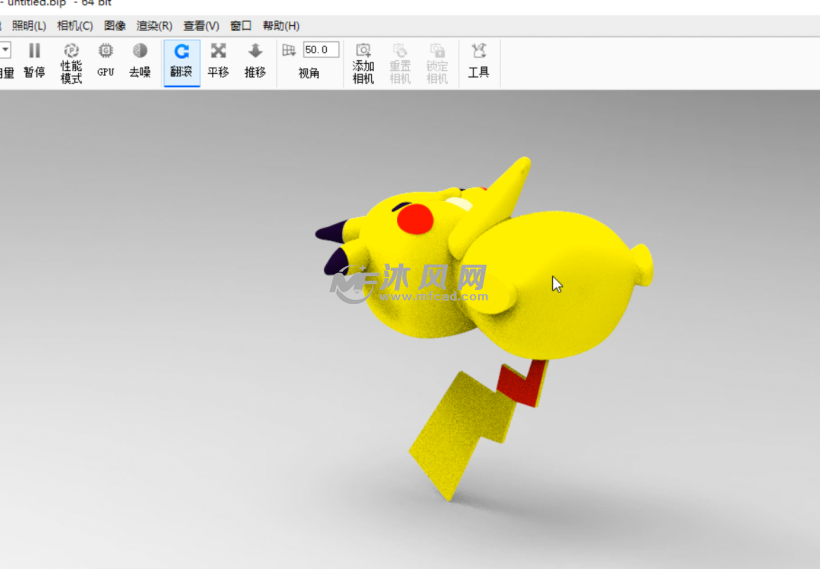Open the 工具 tools button

pyautogui.click(x=479, y=62)
